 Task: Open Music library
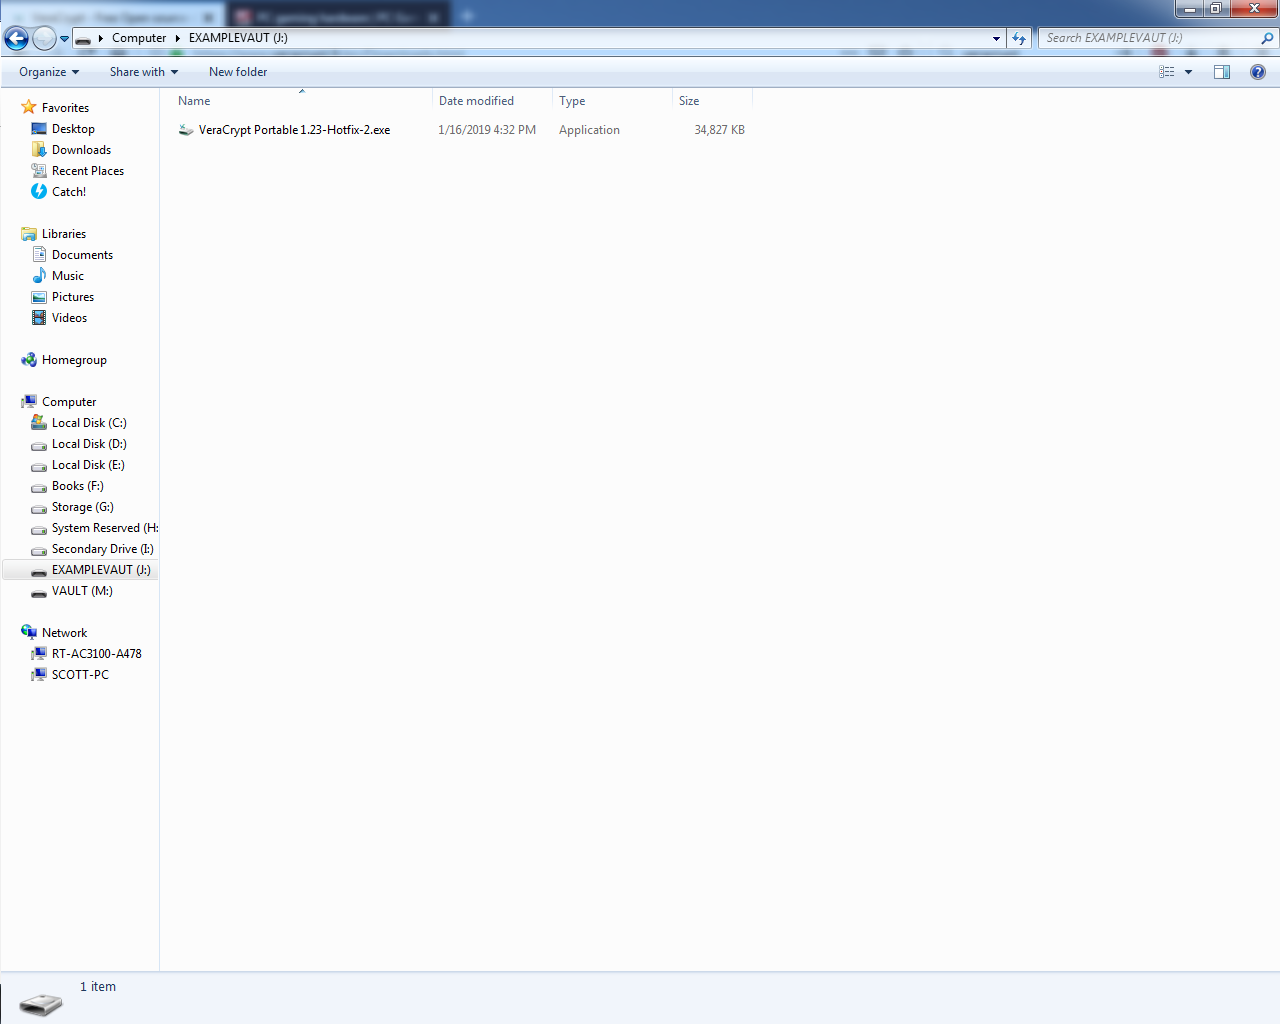68,276
